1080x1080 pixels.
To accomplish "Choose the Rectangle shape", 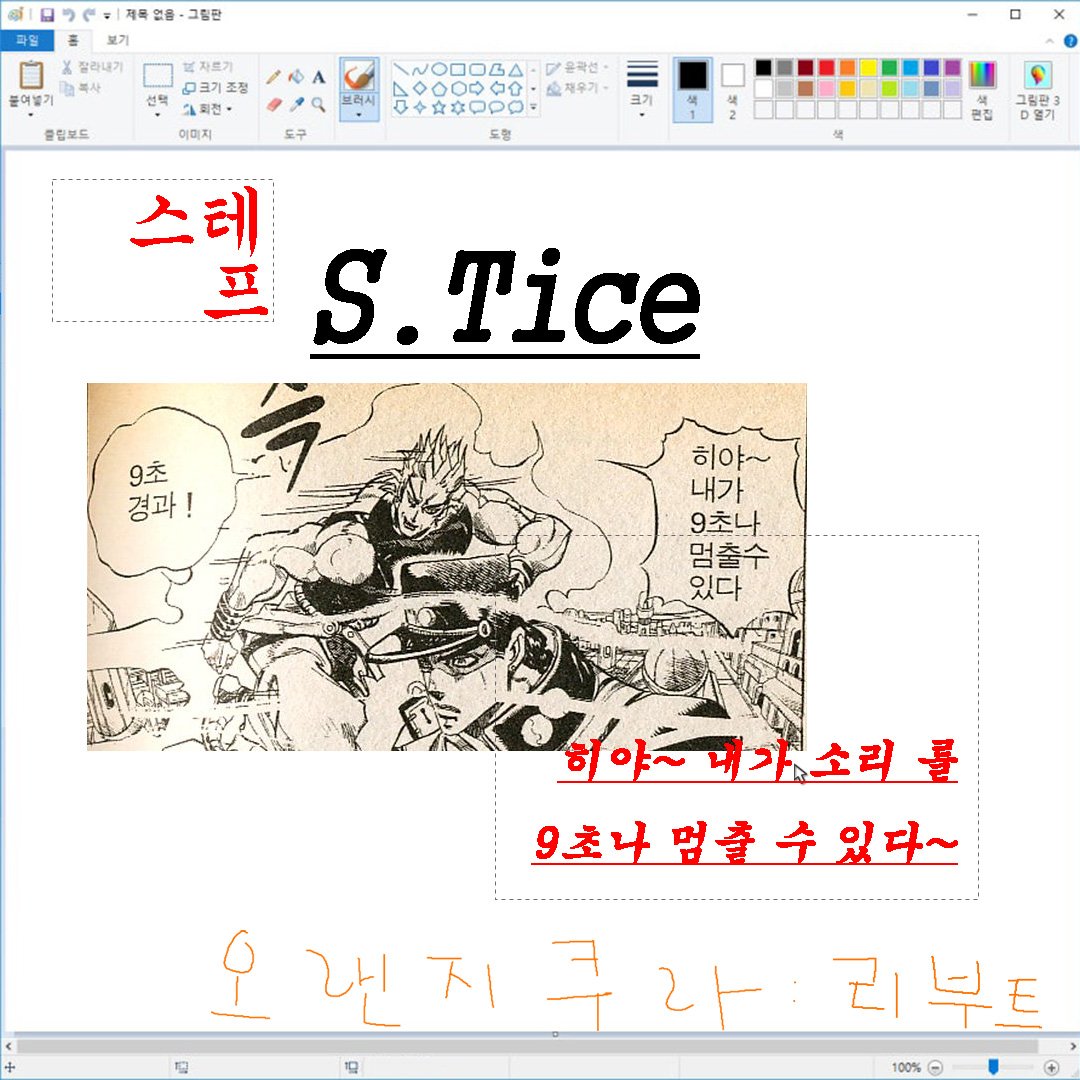I will [x=458, y=70].
